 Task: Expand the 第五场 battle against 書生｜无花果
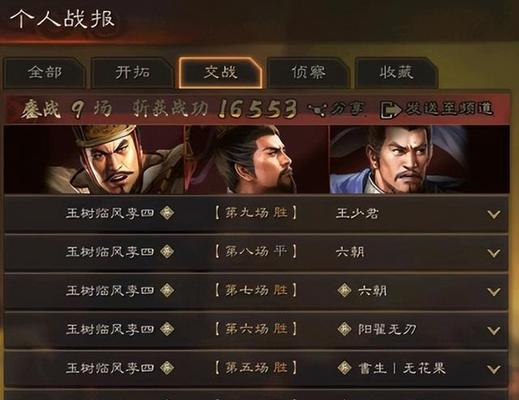click(494, 369)
